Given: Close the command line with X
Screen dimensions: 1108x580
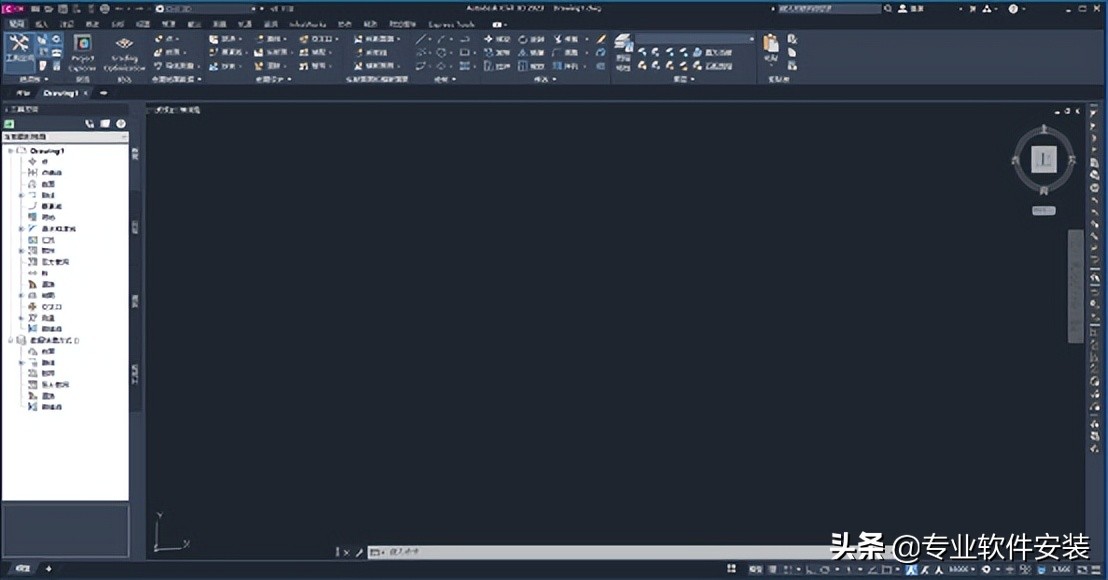Looking at the screenshot, I should pos(346,552).
